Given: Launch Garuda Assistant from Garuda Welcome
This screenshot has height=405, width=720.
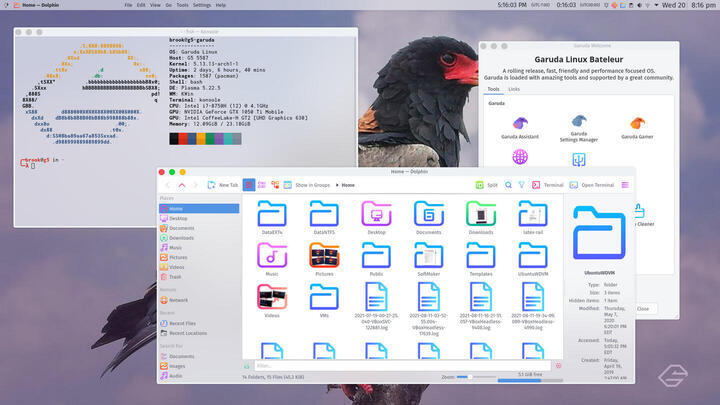Looking at the screenshot, I should (520, 128).
